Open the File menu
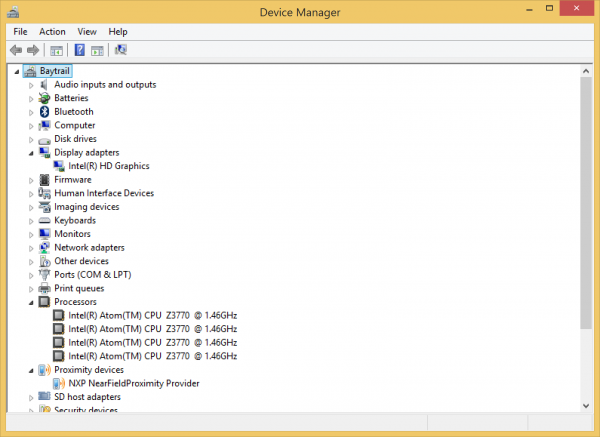The height and width of the screenshot is (437, 600). coord(20,32)
